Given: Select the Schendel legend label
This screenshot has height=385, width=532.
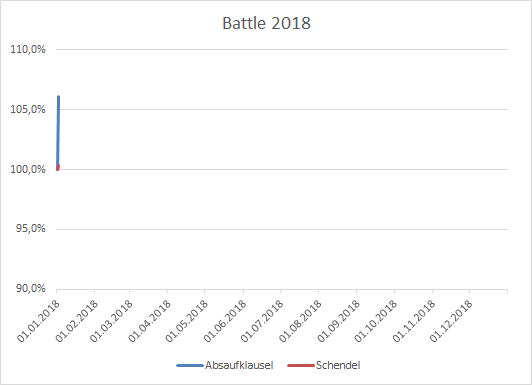Looking at the screenshot, I should tap(338, 365).
